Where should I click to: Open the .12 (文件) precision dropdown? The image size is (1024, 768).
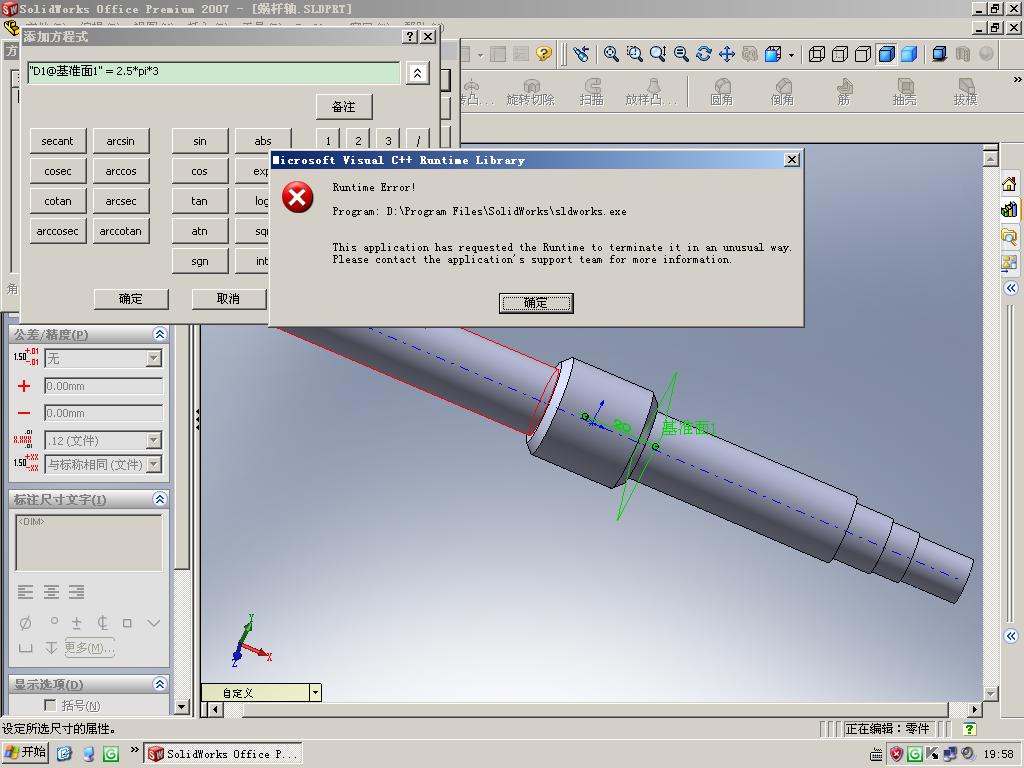pos(153,440)
